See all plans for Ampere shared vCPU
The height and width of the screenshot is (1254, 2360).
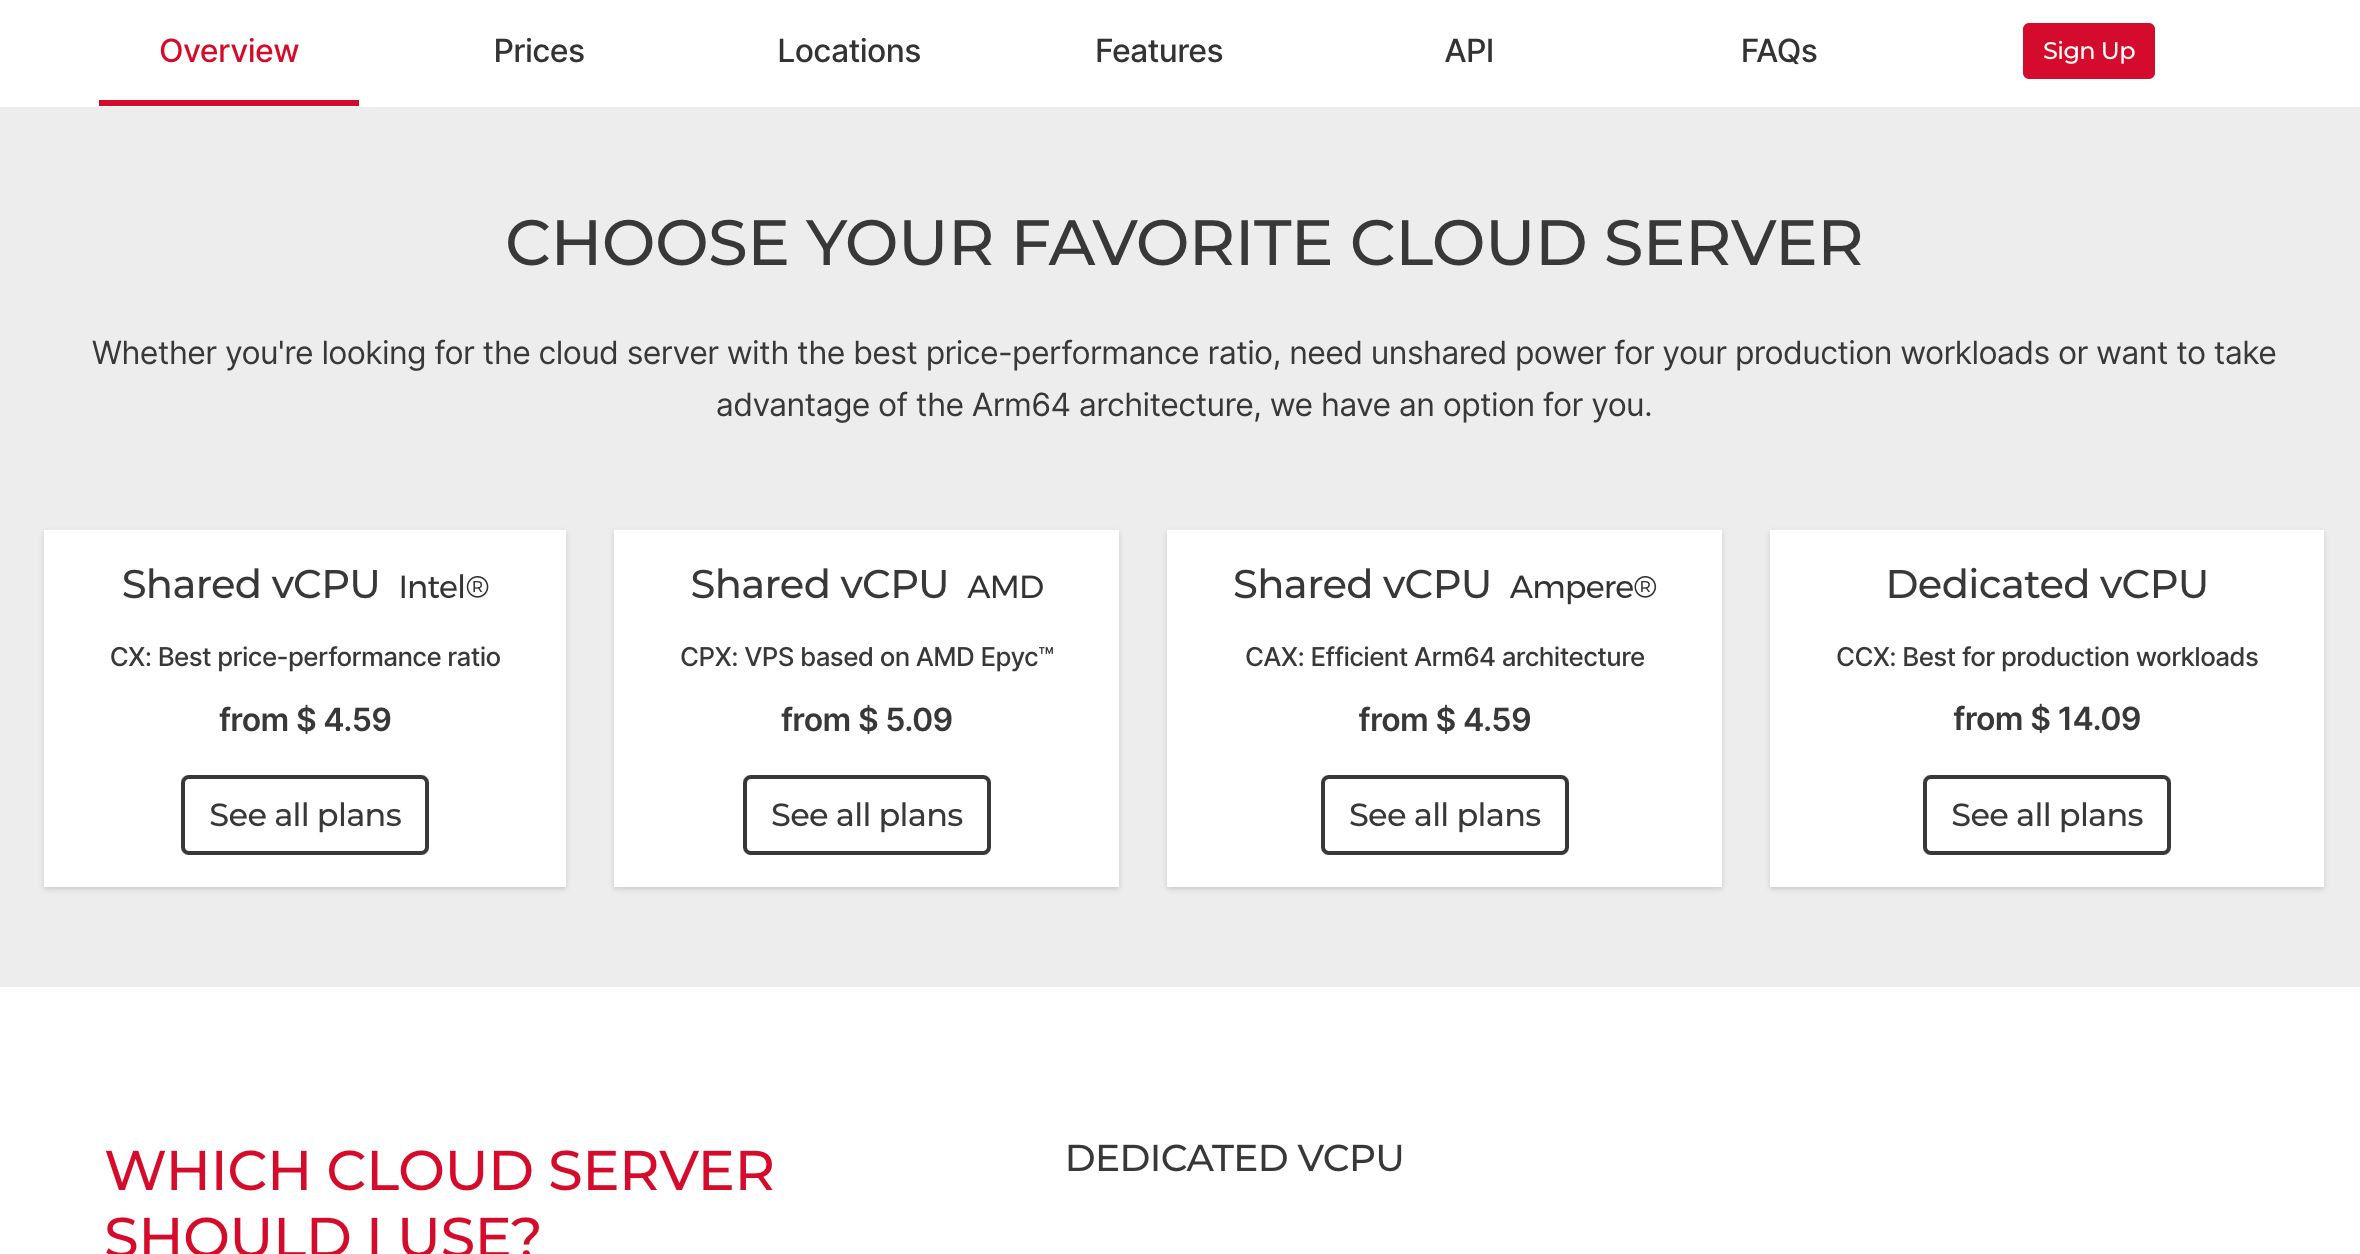(x=1444, y=815)
